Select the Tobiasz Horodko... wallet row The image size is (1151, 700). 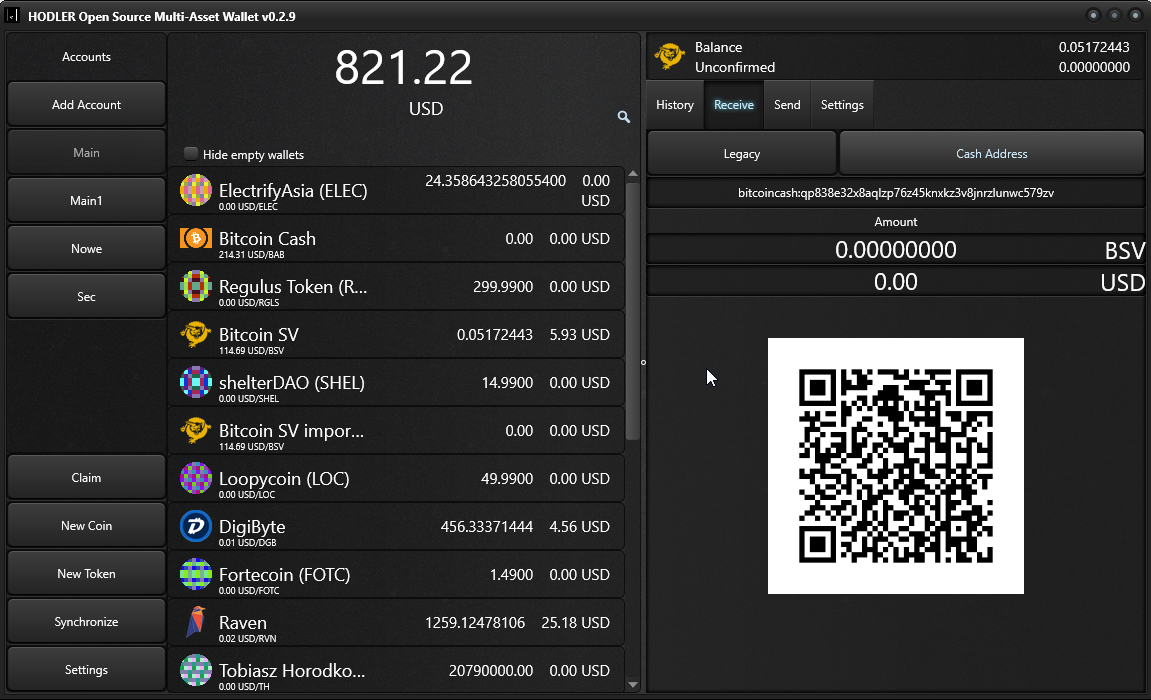pos(396,670)
